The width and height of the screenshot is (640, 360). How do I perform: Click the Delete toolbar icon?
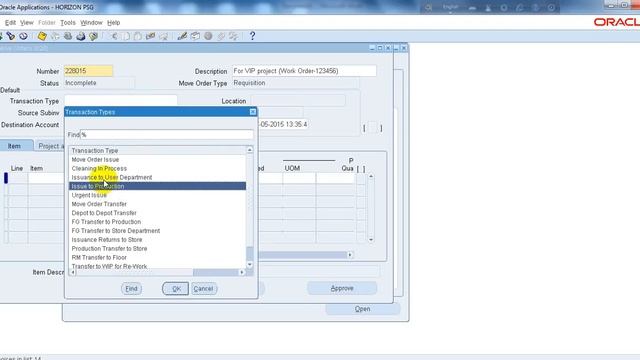(164, 36)
